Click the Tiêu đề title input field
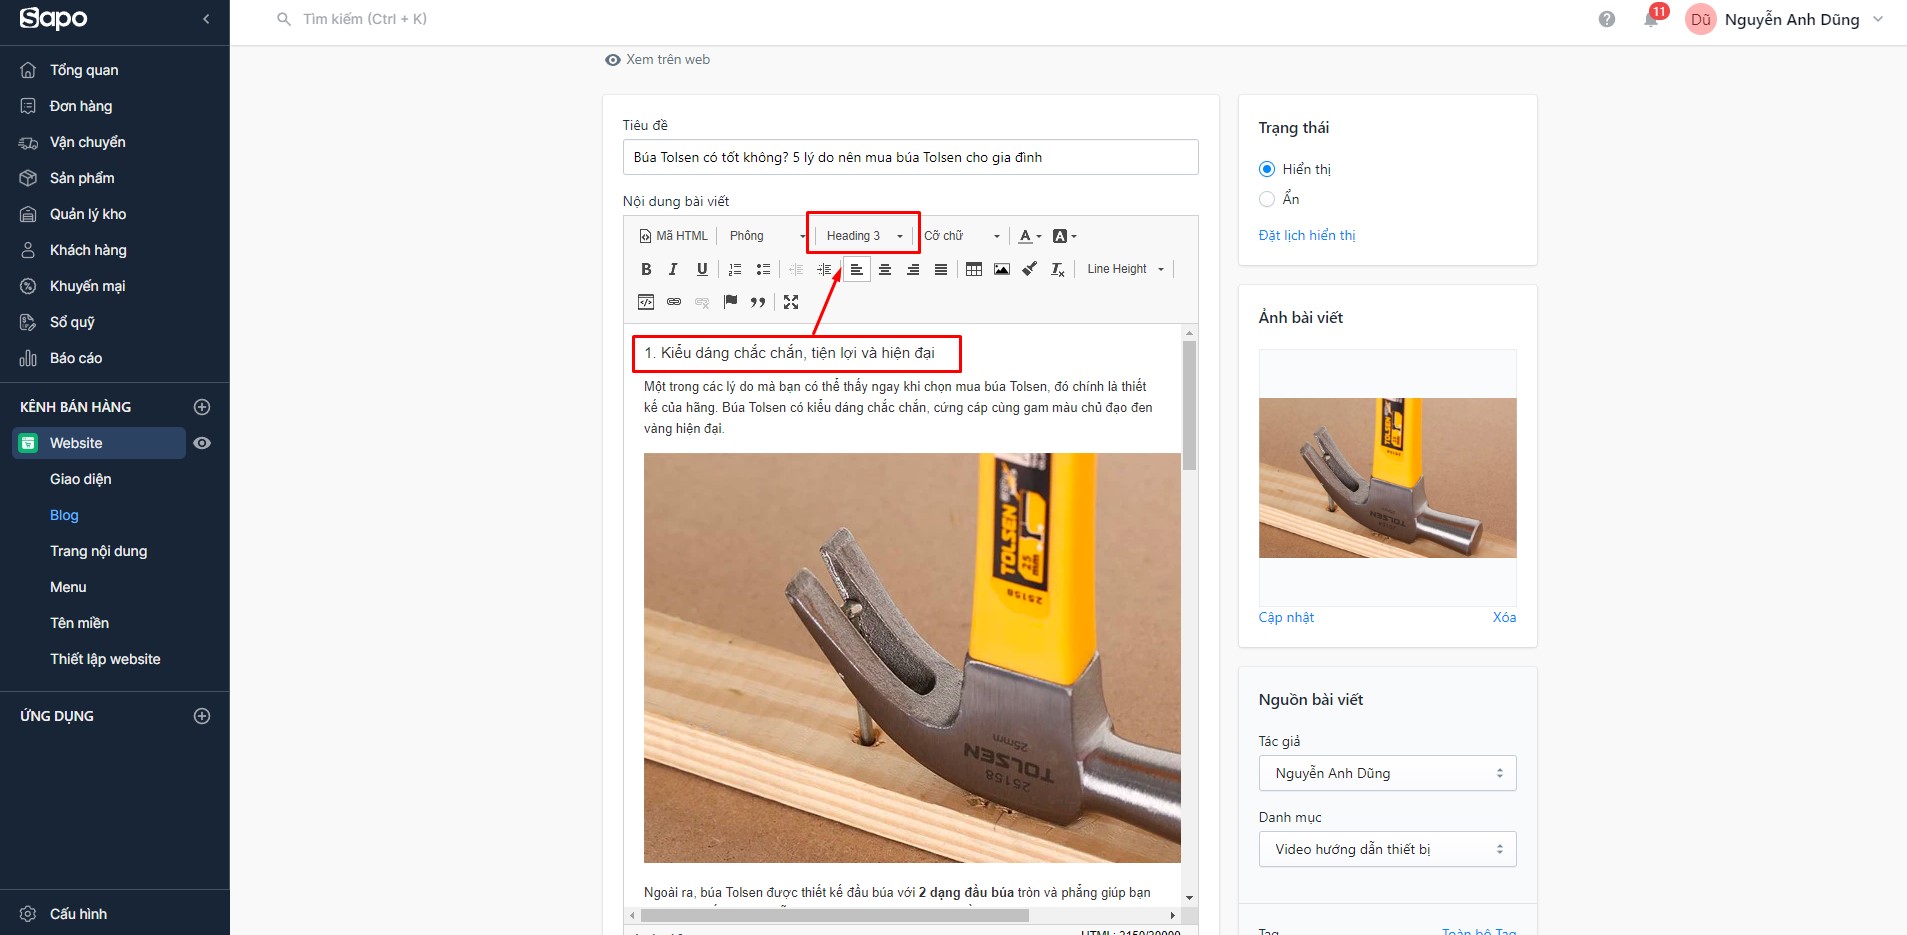Image resolution: width=1907 pixels, height=935 pixels. [x=910, y=157]
